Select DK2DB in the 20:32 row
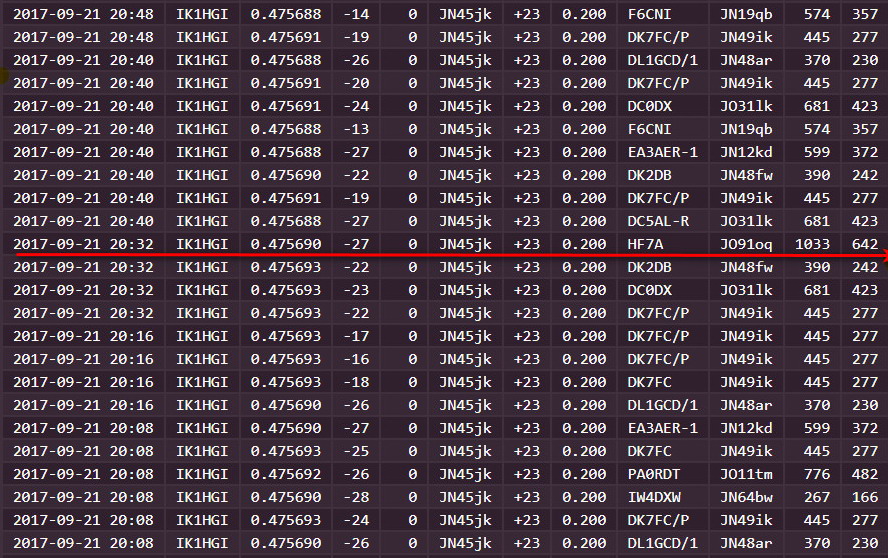The height and width of the screenshot is (558, 888). click(x=649, y=267)
